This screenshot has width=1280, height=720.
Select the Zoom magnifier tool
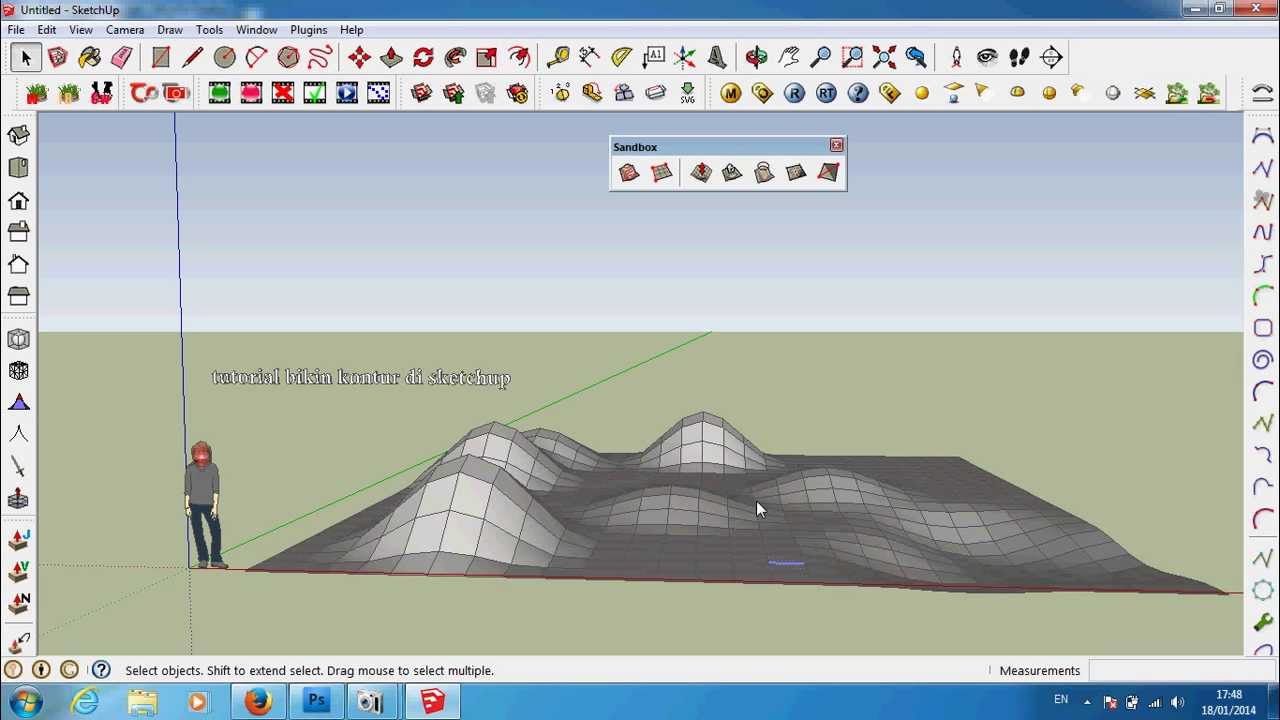[821, 58]
